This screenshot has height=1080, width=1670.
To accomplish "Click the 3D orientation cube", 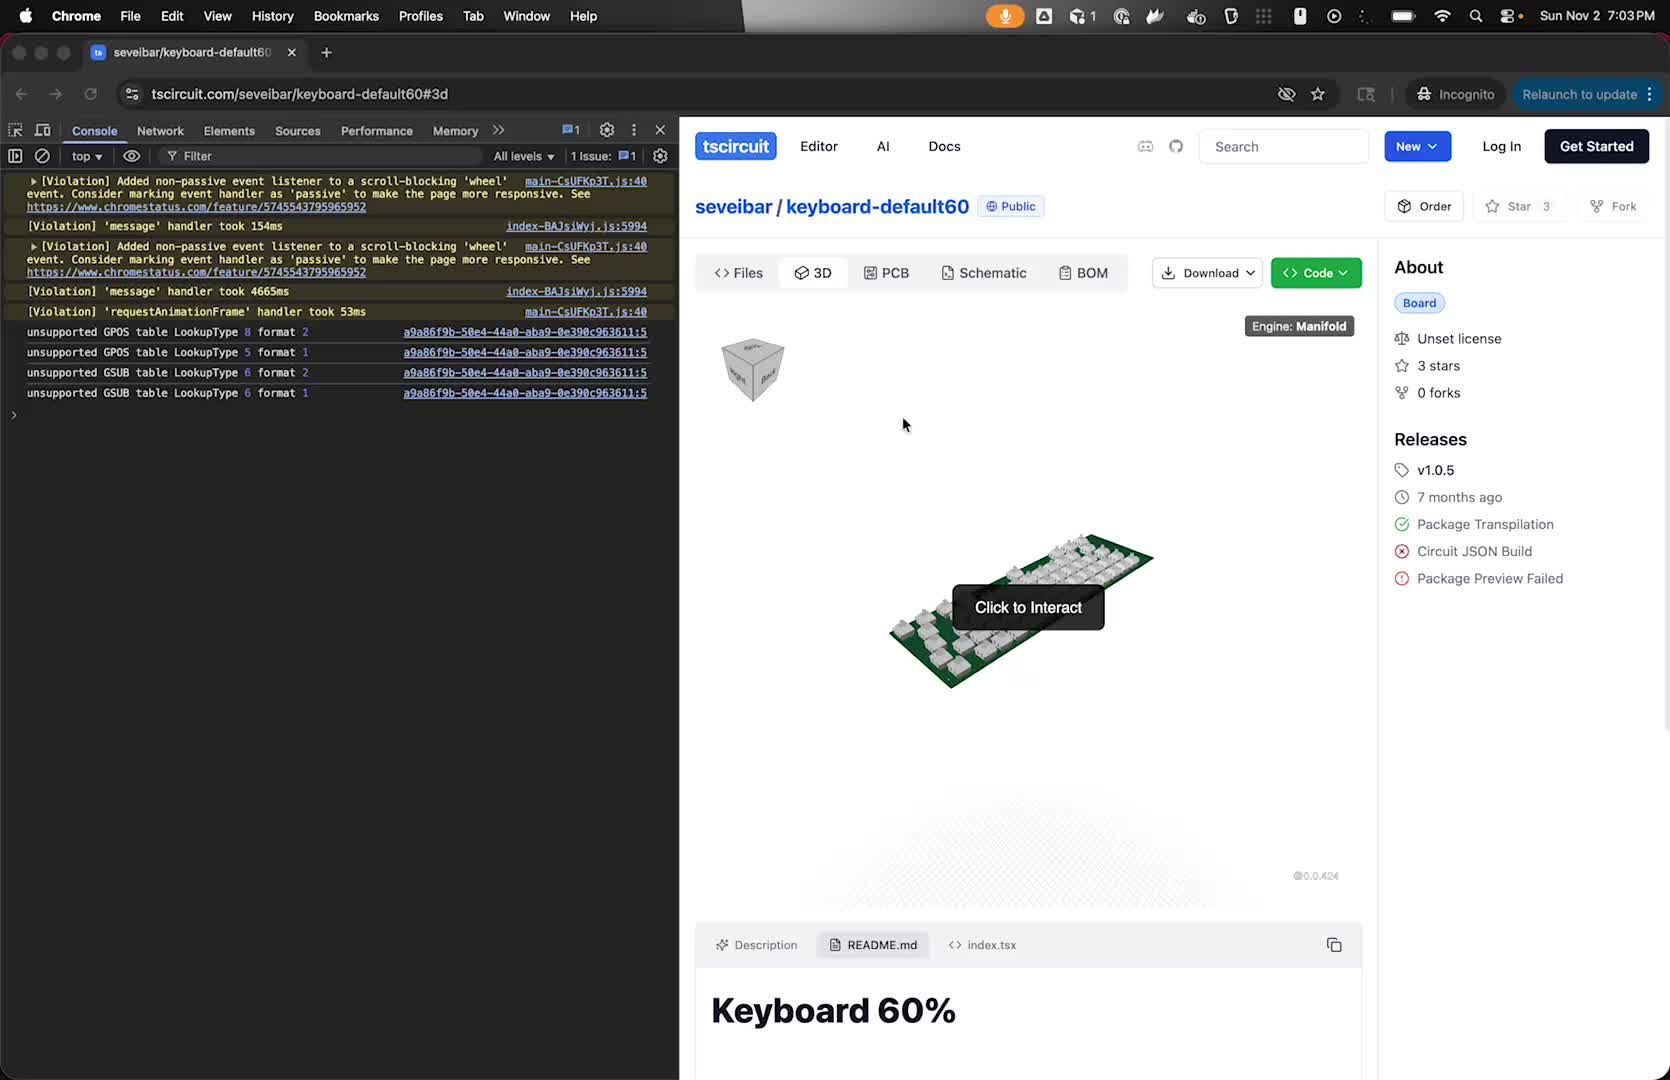I will (x=752, y=369).
